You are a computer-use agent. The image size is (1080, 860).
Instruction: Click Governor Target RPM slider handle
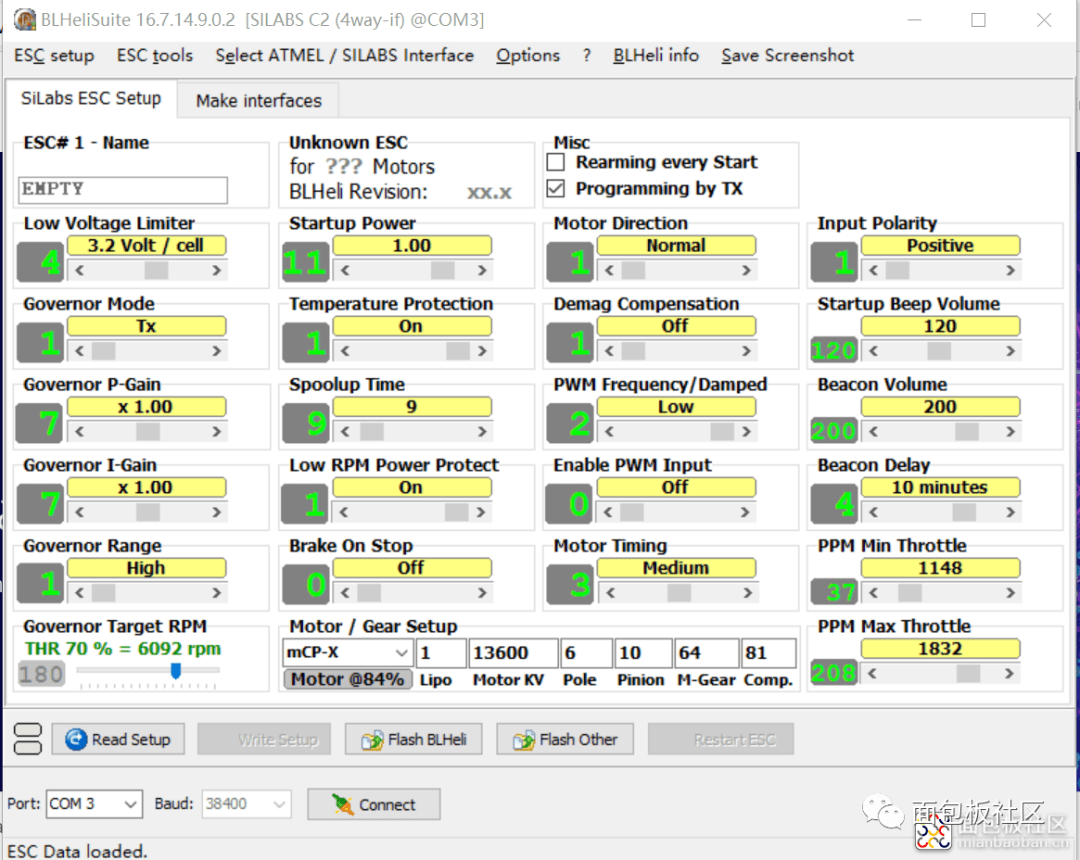coord(176,670)
